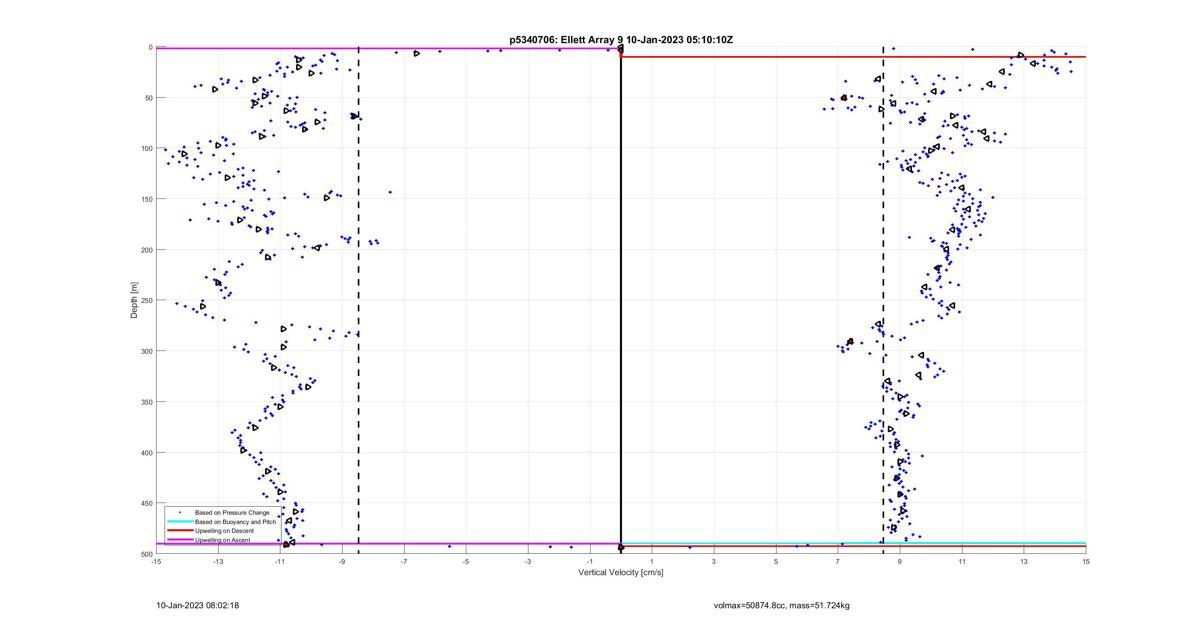Viewport: 1200px width, 622px height.
Task: Click the x-axis tick label '-7'
Action: click(404, 561)
